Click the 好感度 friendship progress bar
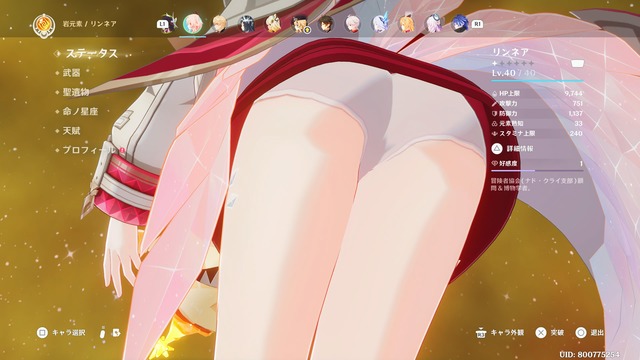 [537, 171]
